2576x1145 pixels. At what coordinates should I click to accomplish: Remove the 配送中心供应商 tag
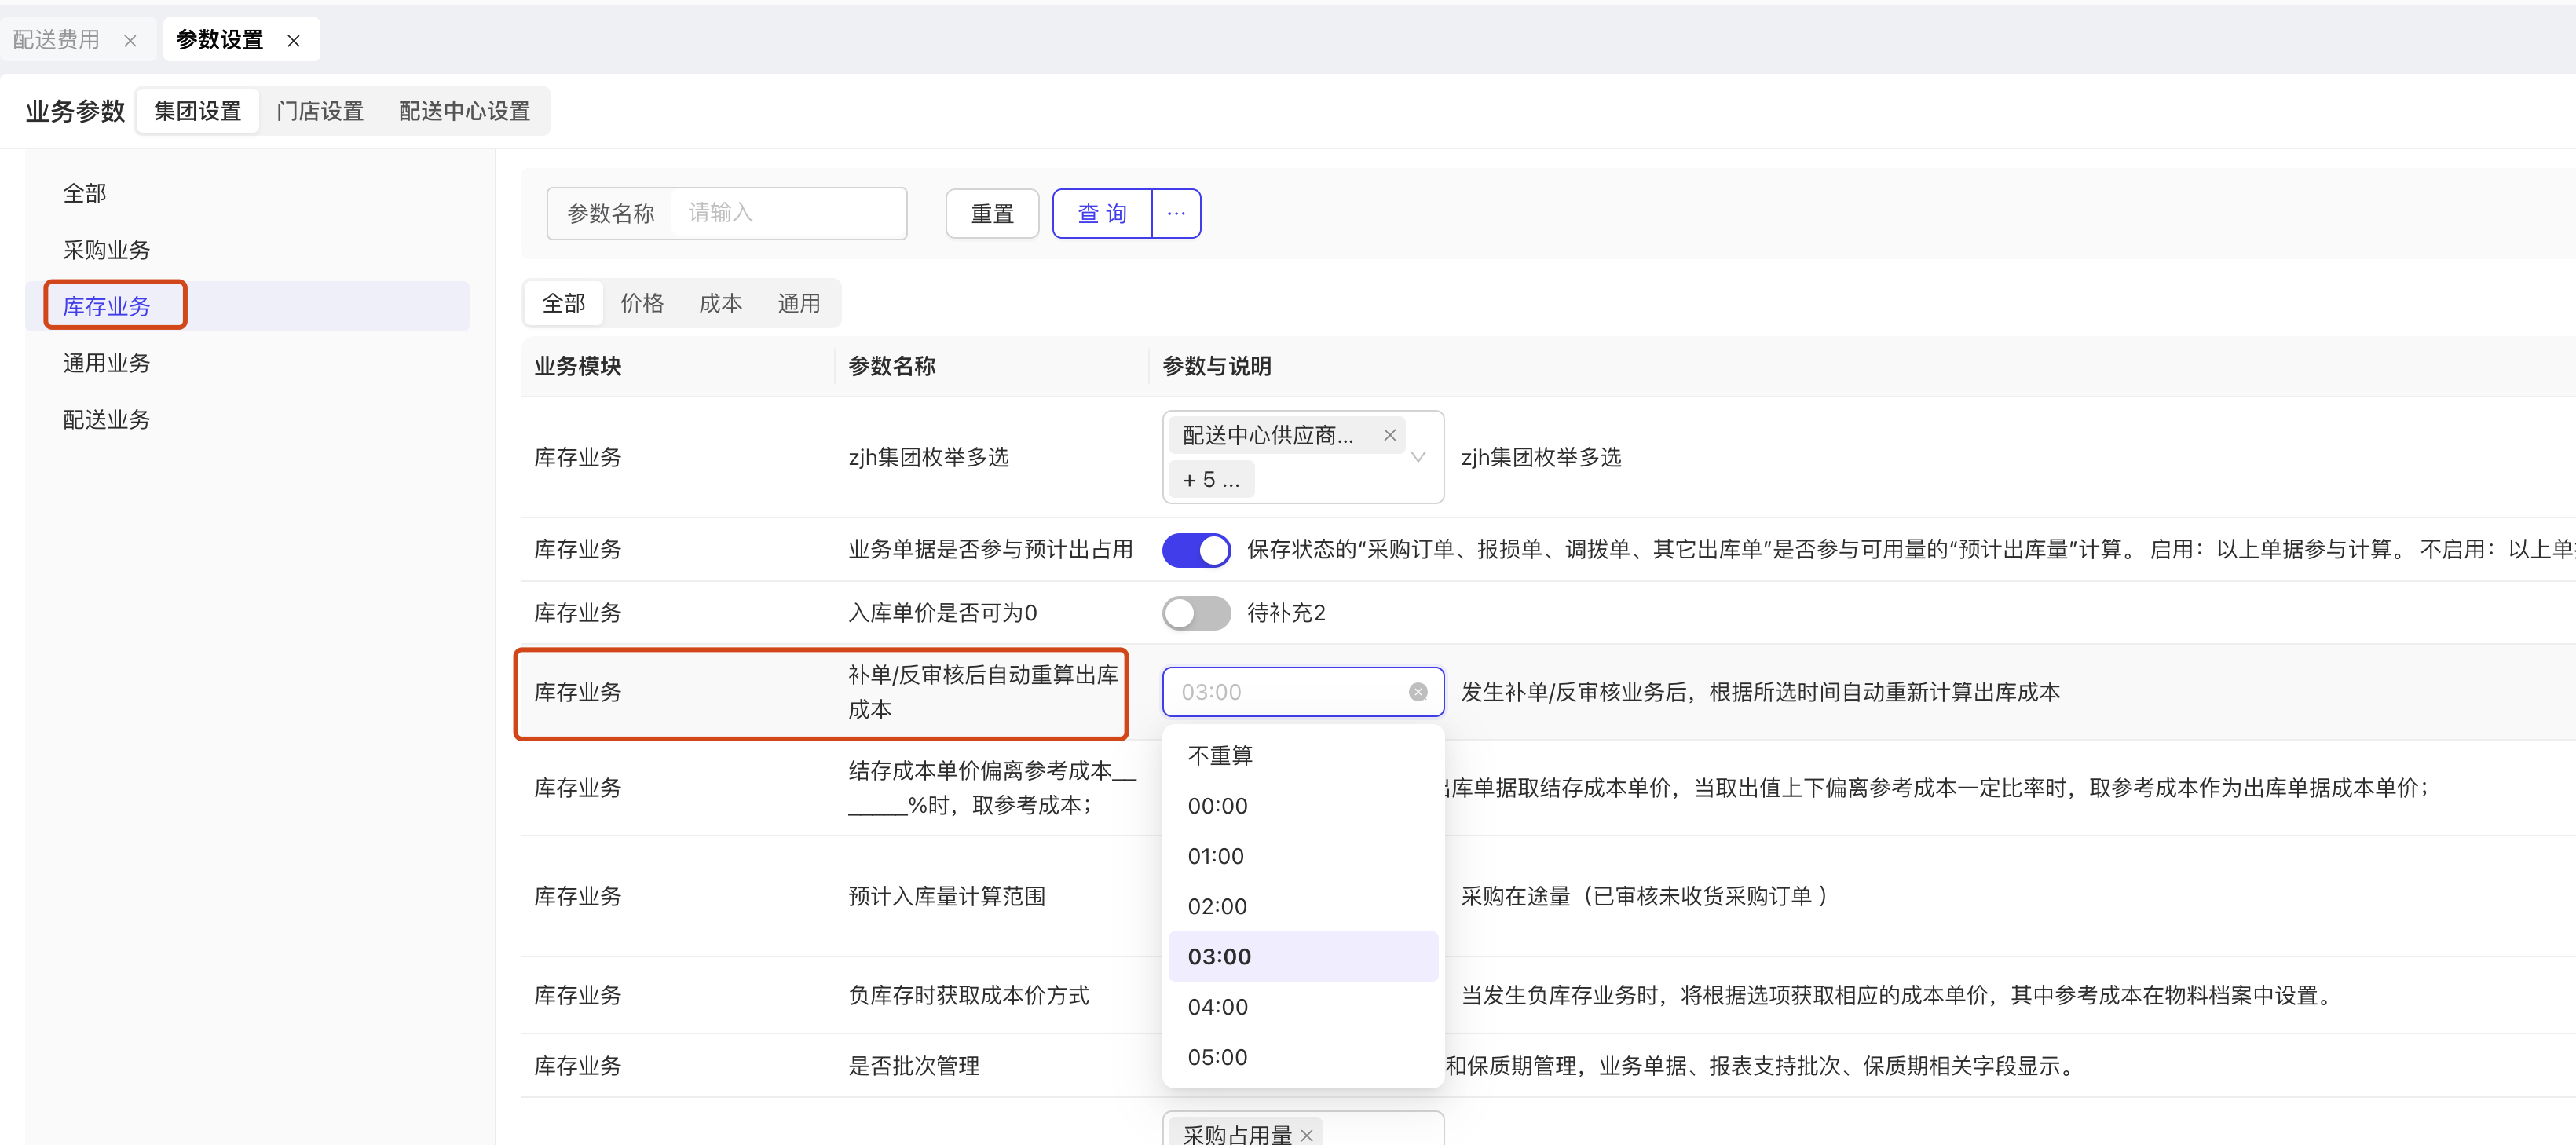1389,435
